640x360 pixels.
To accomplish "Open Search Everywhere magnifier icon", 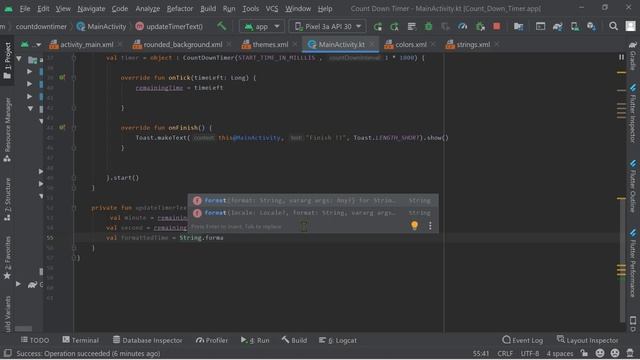I will [613, 27].
